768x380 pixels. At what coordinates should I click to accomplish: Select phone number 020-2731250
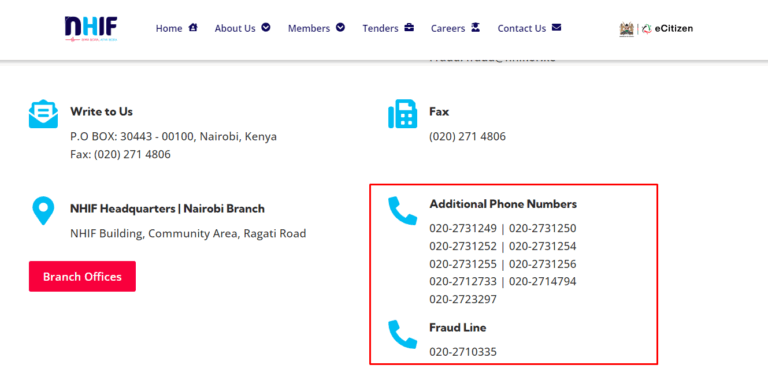click(x=543, y=229)
